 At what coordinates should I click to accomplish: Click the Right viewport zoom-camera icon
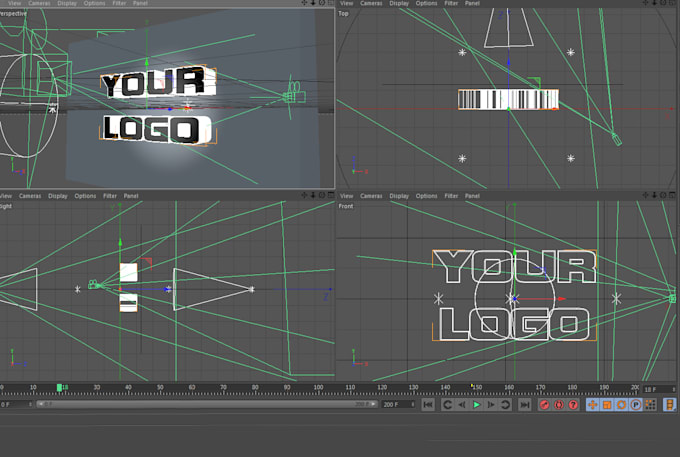[313, 196]
